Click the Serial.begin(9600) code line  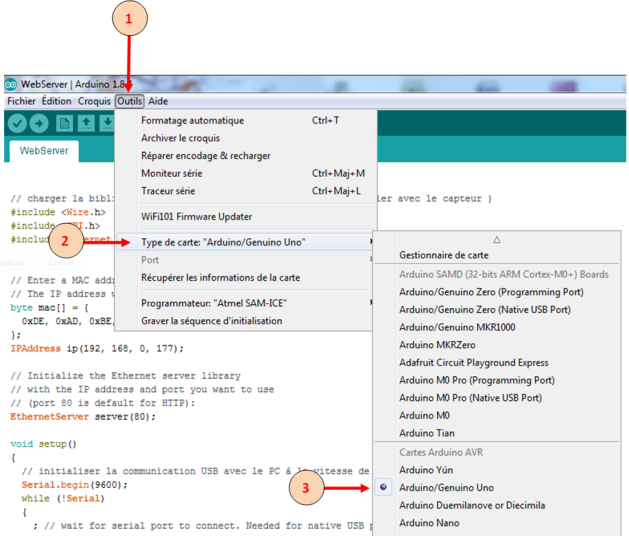tap(75, 485)
